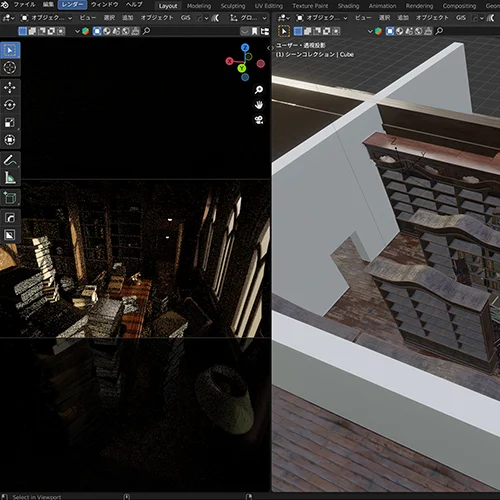The height and width of the screenshot is (500, 500).
Task: Expand the transform orientation dropdown
Action: coord(248,18)
